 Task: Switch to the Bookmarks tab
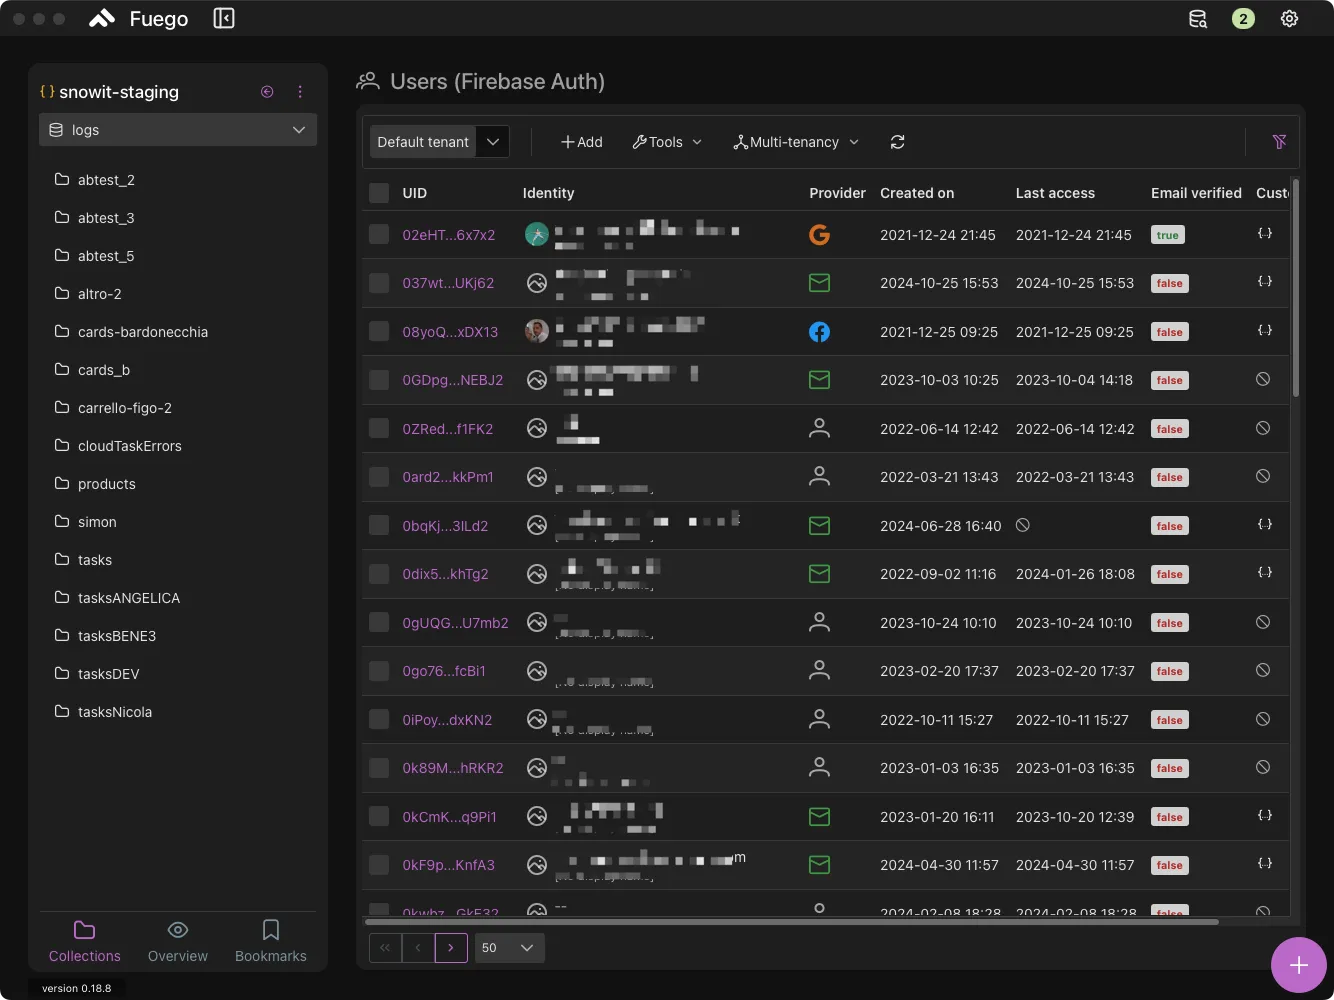pos(270,941)
